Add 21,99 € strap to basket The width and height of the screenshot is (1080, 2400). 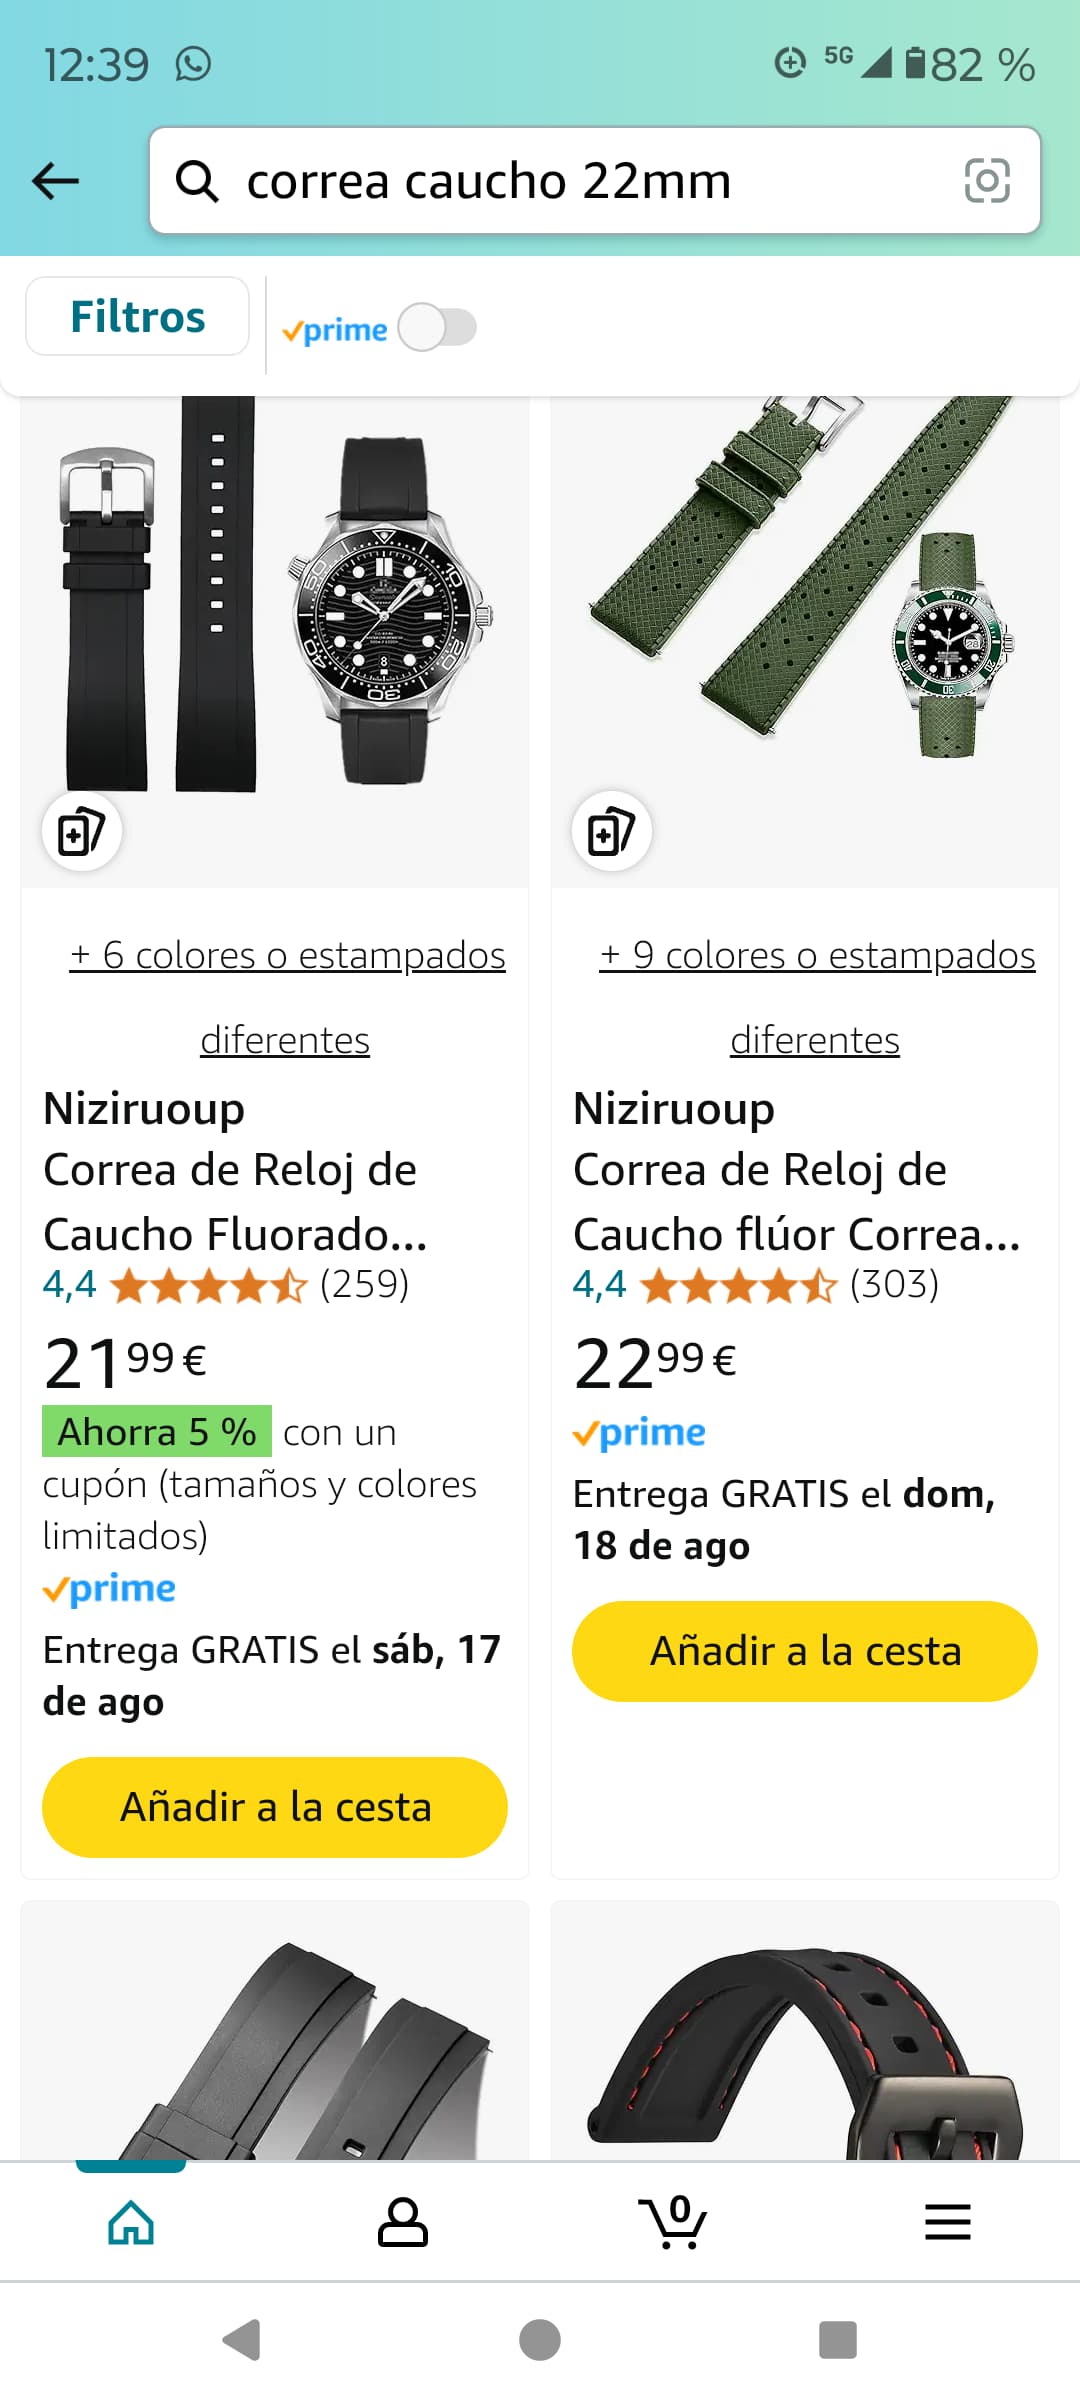tap(275, 1807)
